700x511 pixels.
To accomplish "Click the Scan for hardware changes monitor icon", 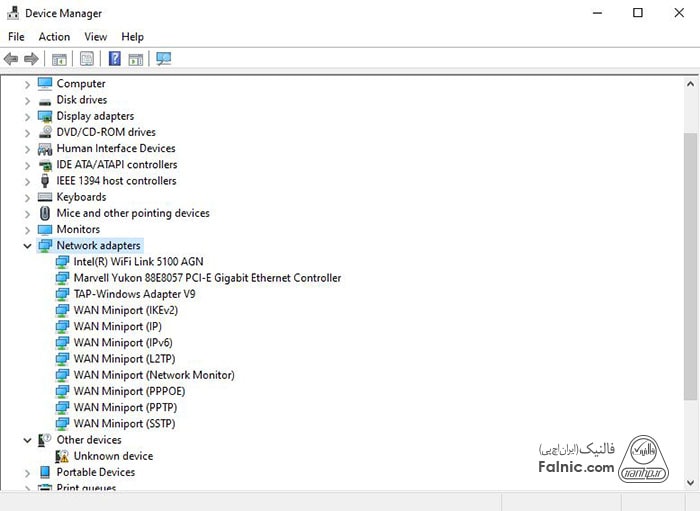I will 164,59.
